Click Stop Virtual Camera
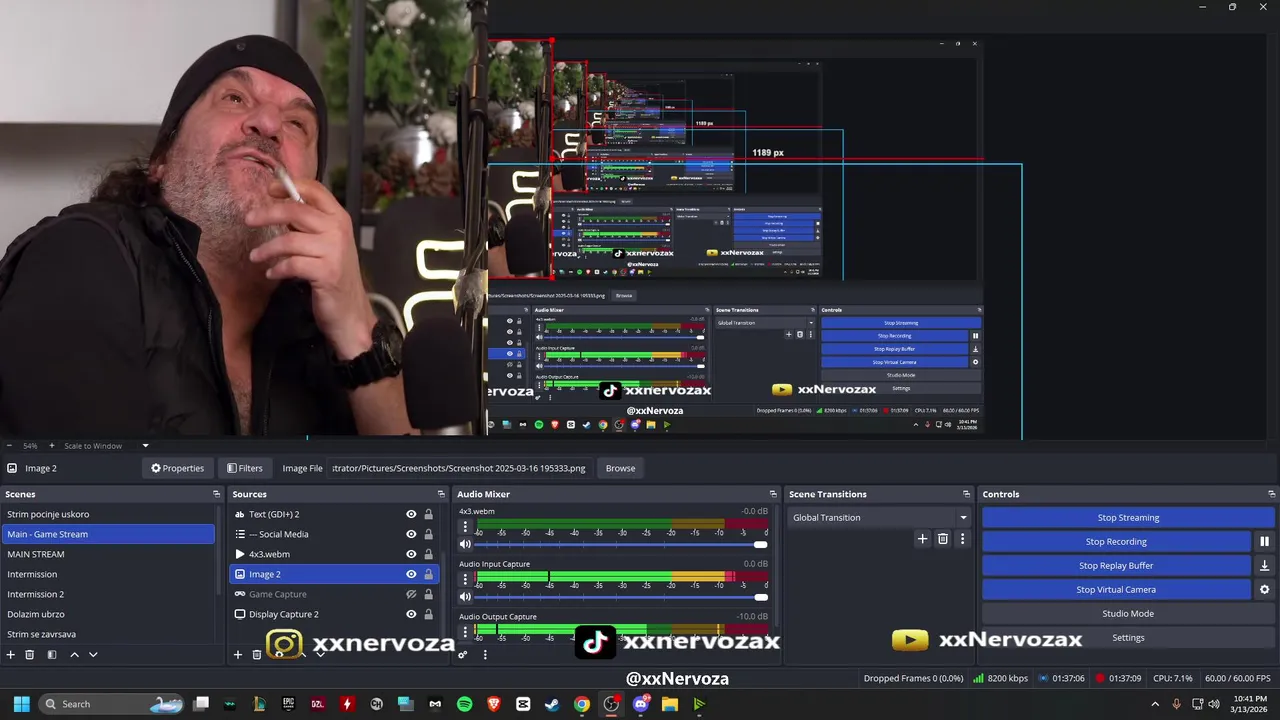This screenshot has width=1280, height=720. tap(1116, 589)
